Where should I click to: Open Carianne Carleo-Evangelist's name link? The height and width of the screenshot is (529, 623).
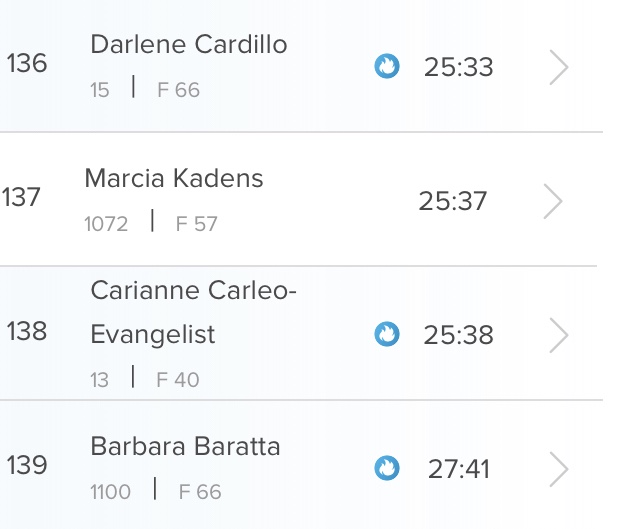194,312
